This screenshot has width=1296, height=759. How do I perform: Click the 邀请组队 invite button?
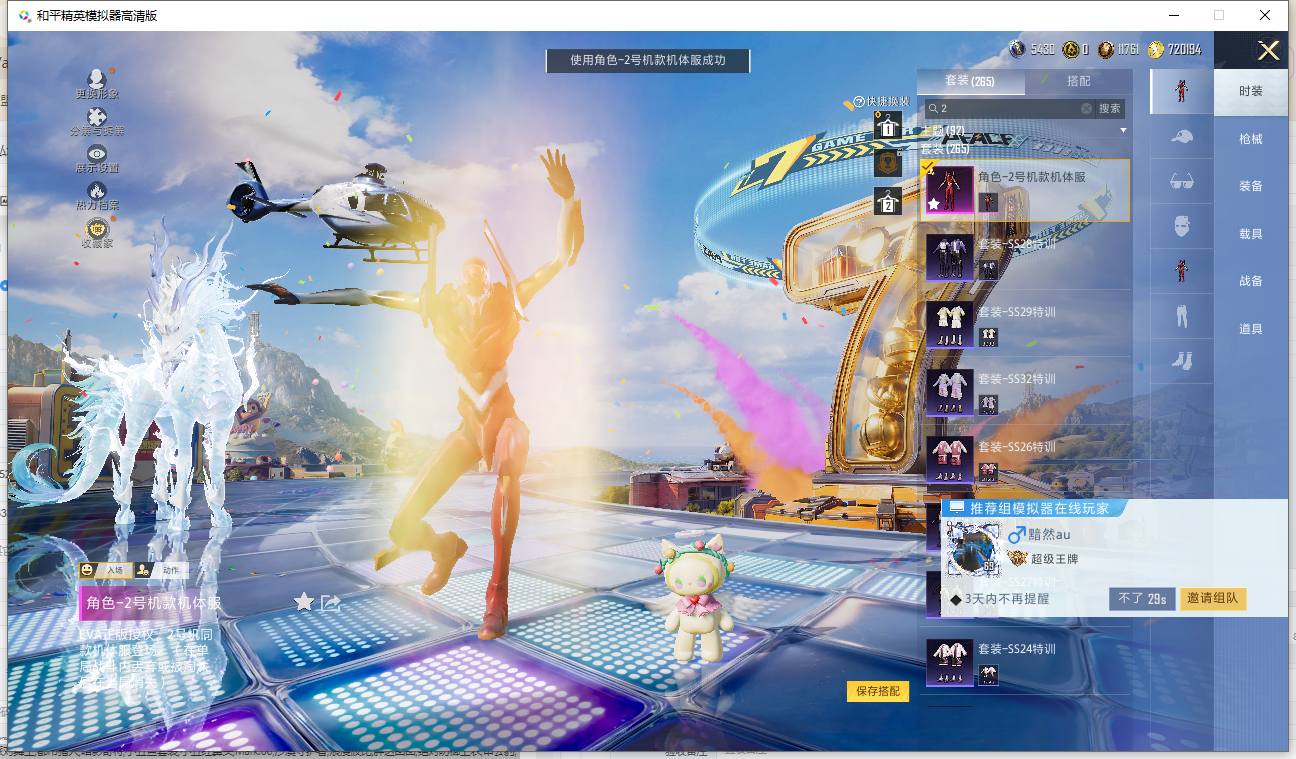pos(1213,599)
